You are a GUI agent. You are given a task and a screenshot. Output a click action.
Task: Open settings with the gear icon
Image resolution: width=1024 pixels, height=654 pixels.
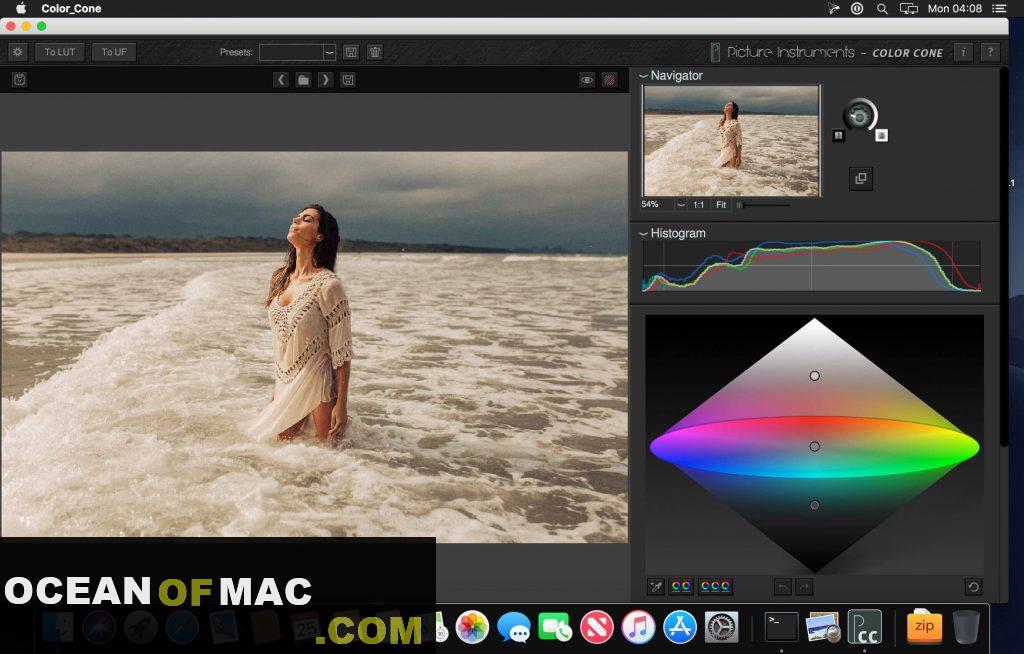18,52
